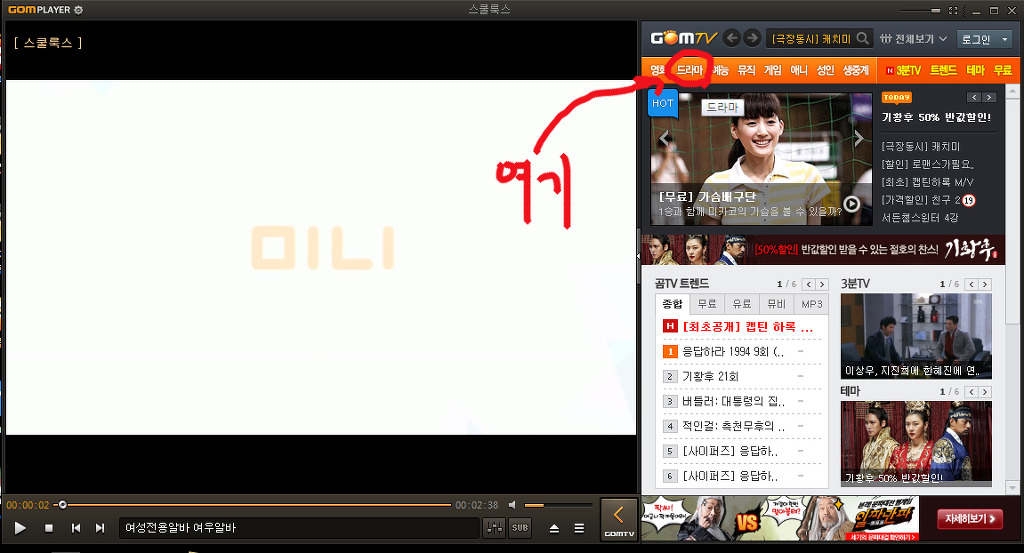The height and width of the screenshot is (553, 1024).
Task: Switch to fullscreen mode icon
Action: 953,10
